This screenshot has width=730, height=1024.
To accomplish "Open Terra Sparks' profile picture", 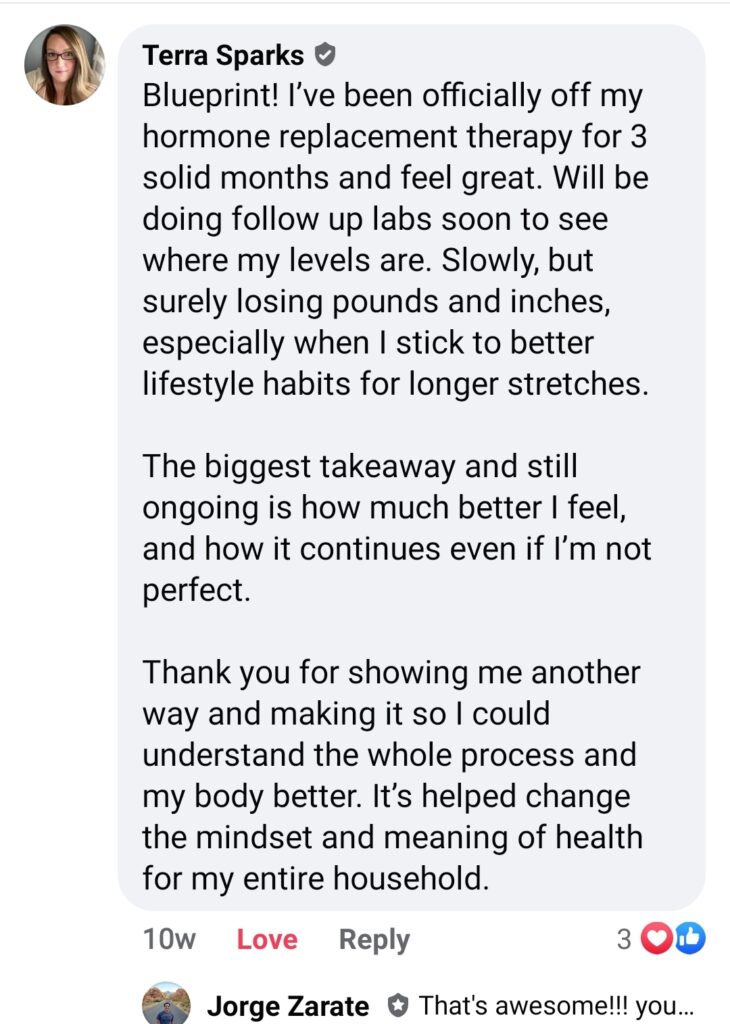I will 64,65.
